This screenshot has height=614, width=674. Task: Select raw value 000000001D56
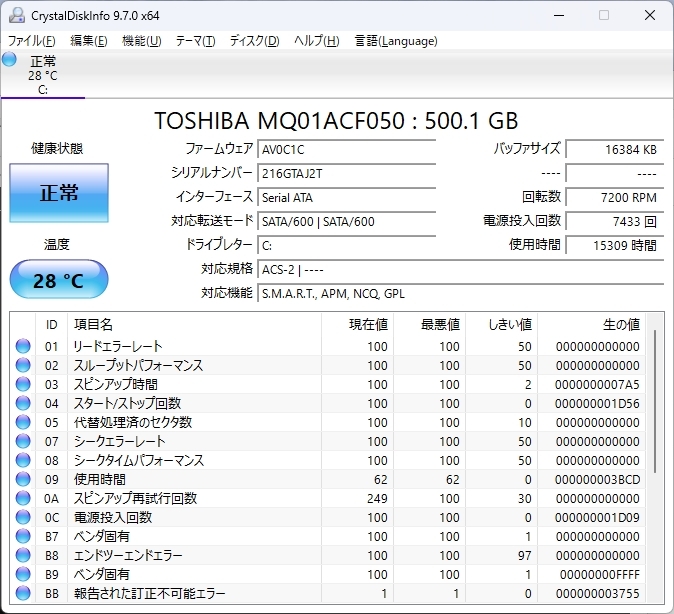coord(597,403)
